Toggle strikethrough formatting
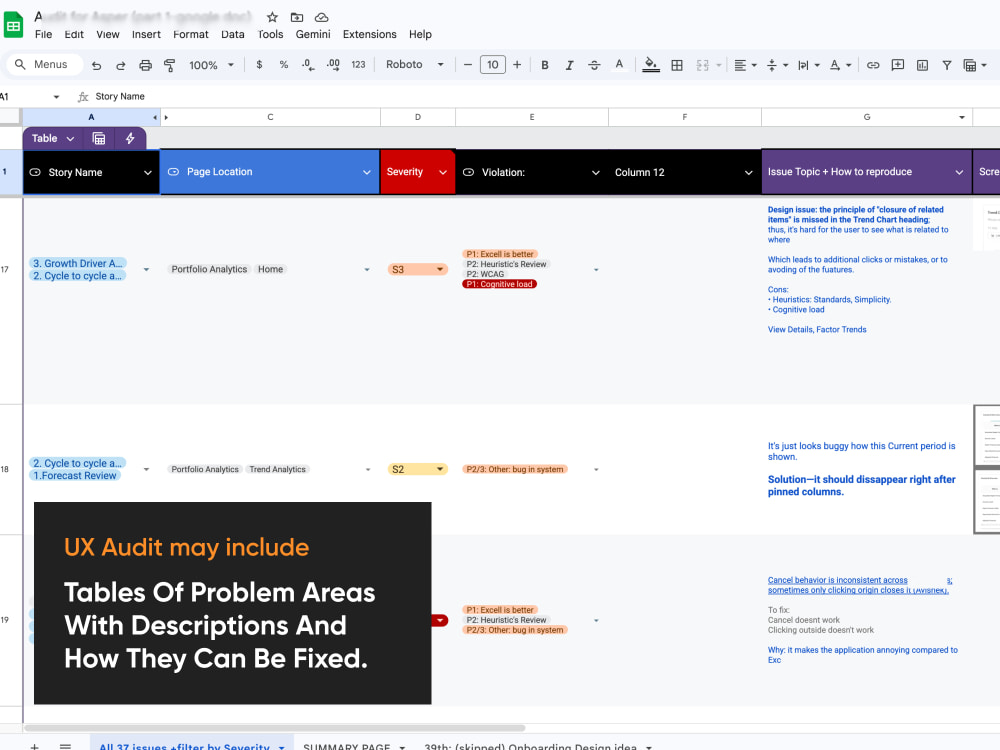The height and width of the screenshot is (750, 1000). click(x=594, y=65)
